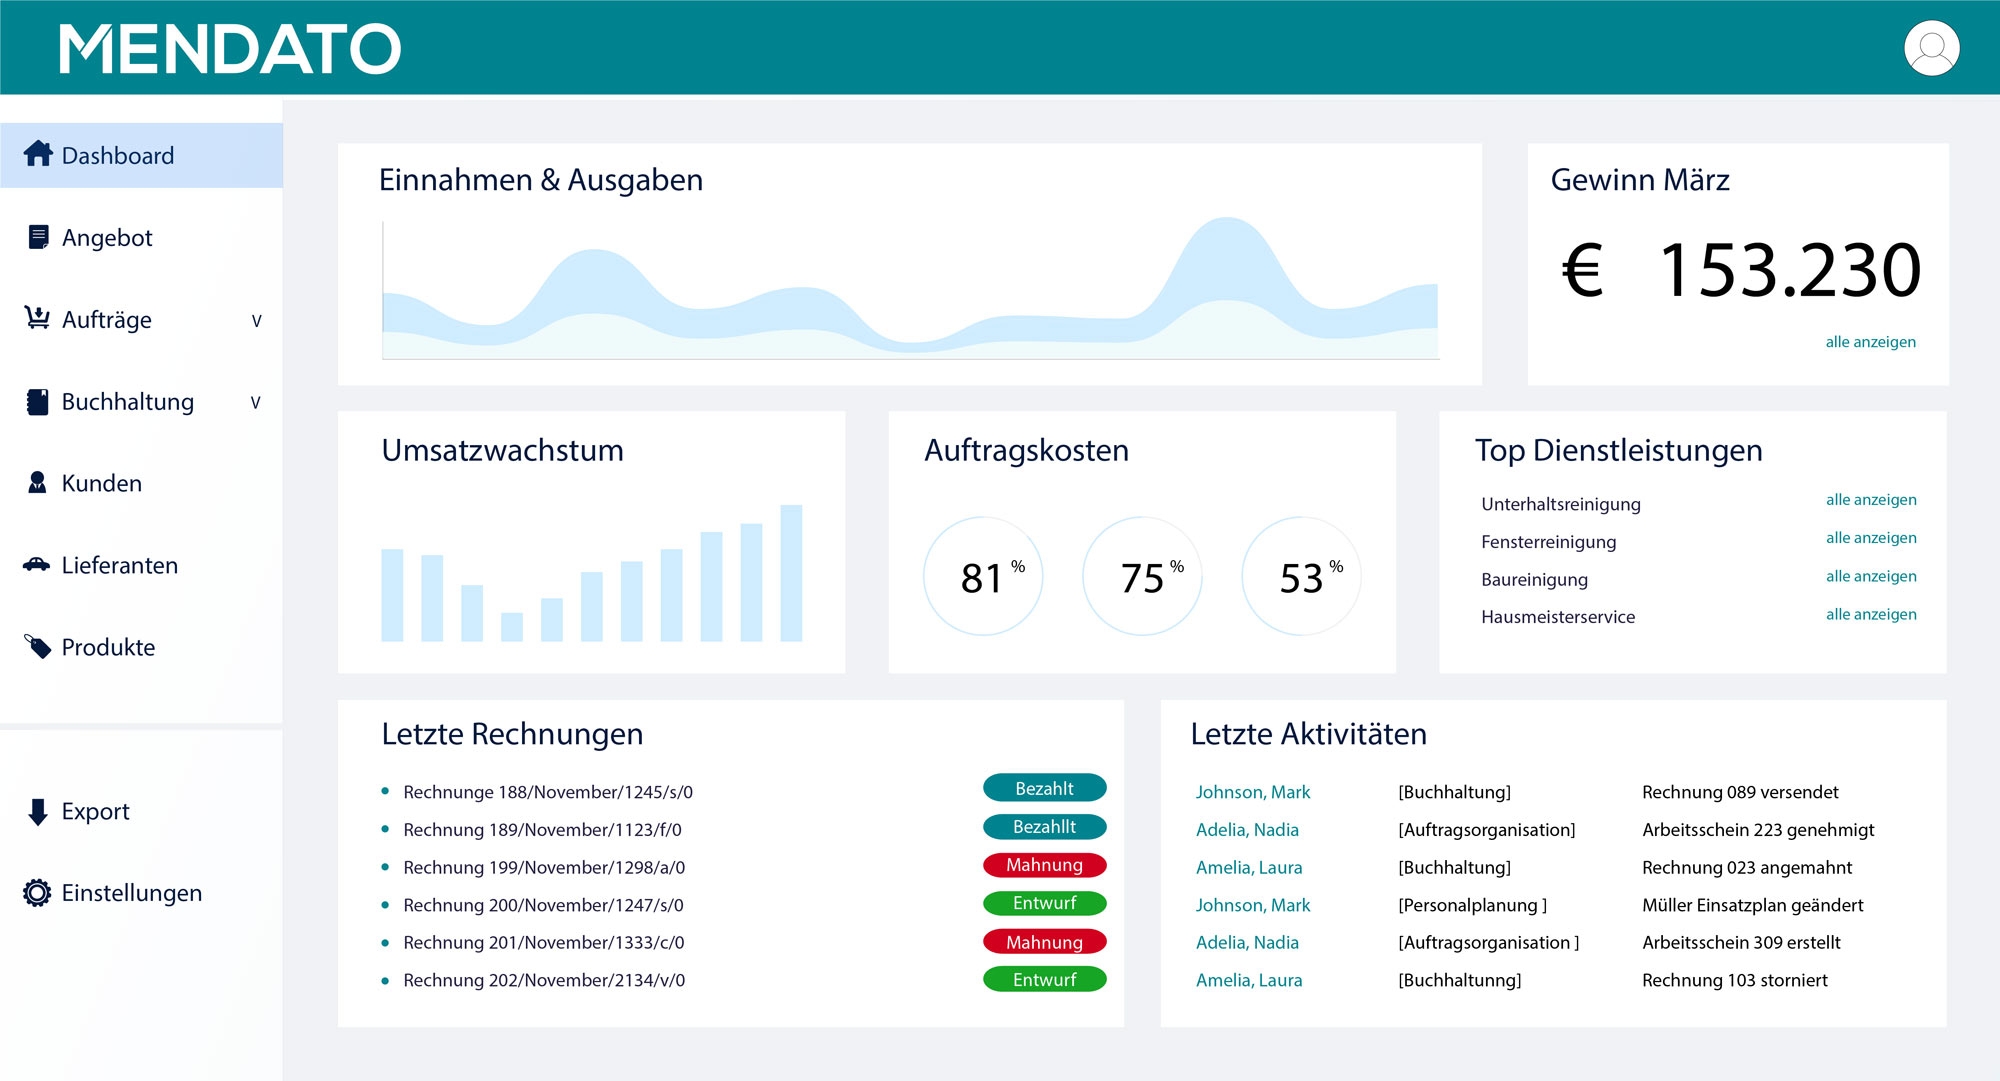
Task: Click the Produkte price tag icon
Action: [38, 647]
